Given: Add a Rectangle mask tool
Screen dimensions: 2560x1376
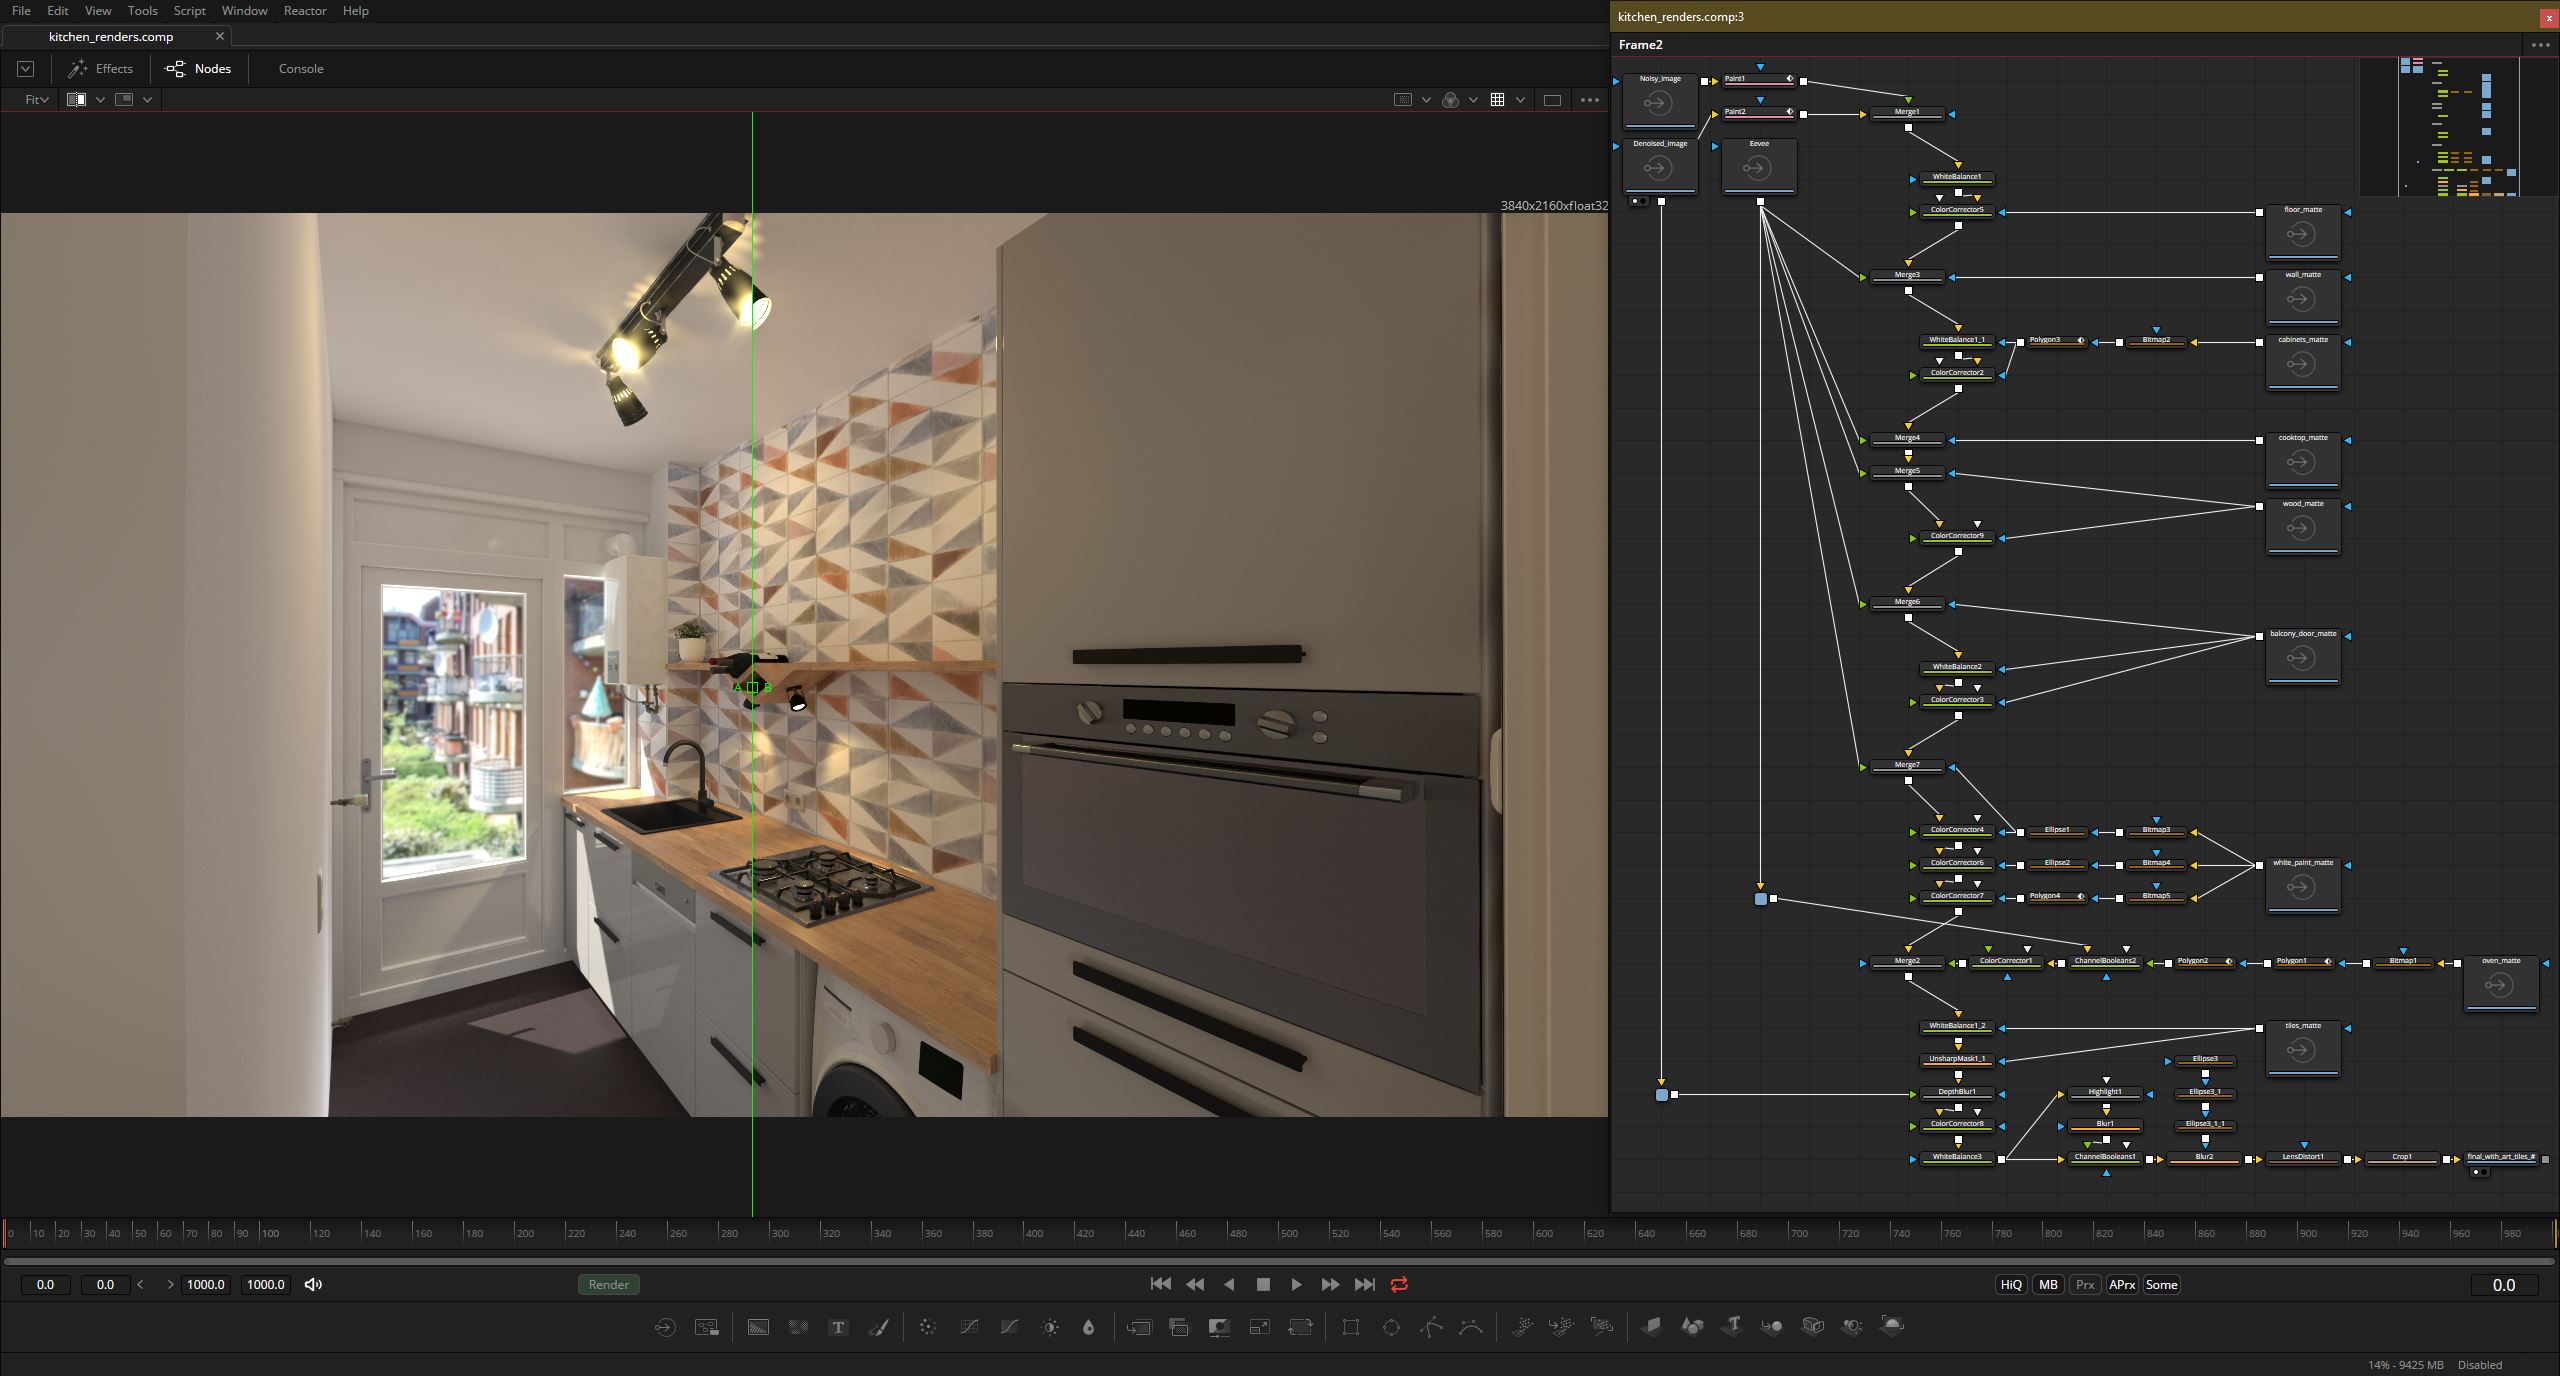Looking at the screenshot, I should point(1351,1327).
